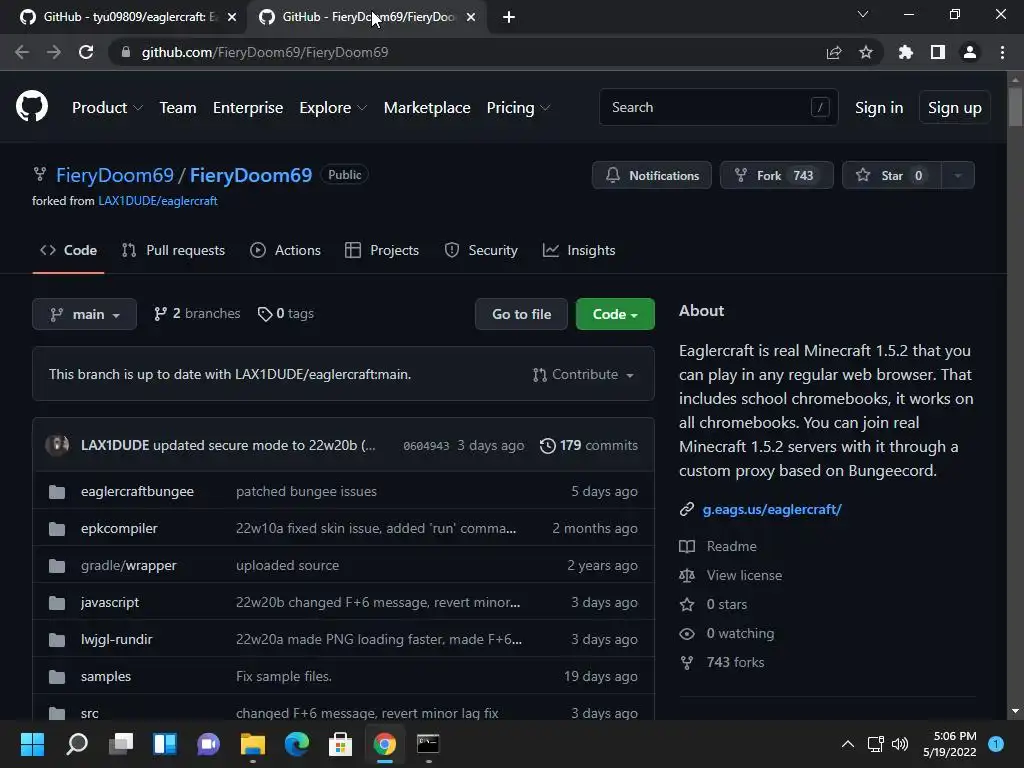Launch Microsoft Edge from the taskbar
The image size is (1024, 768).
296,744
